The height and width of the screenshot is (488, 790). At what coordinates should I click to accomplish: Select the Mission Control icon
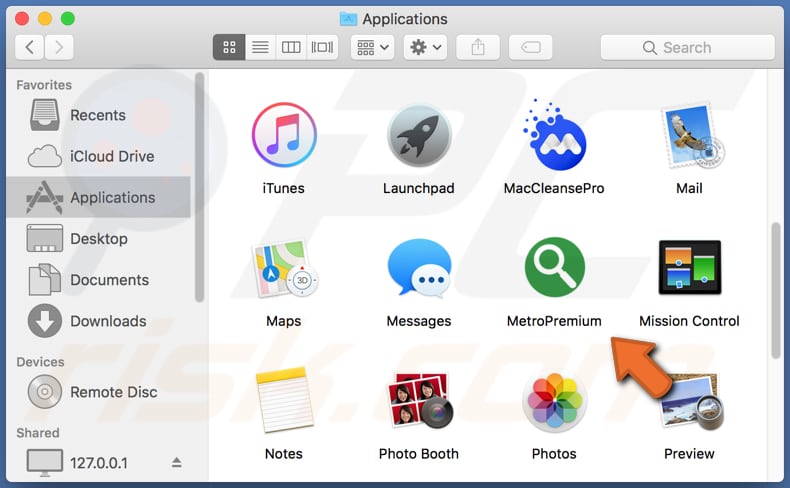pos(690,267)
